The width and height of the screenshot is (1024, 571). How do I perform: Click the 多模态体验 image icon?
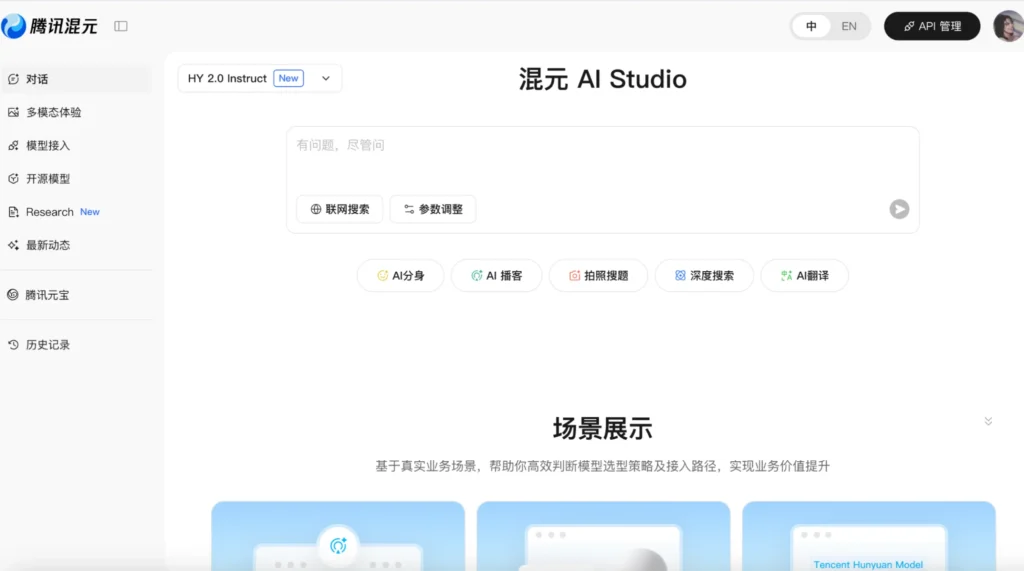tap(13, 112)
